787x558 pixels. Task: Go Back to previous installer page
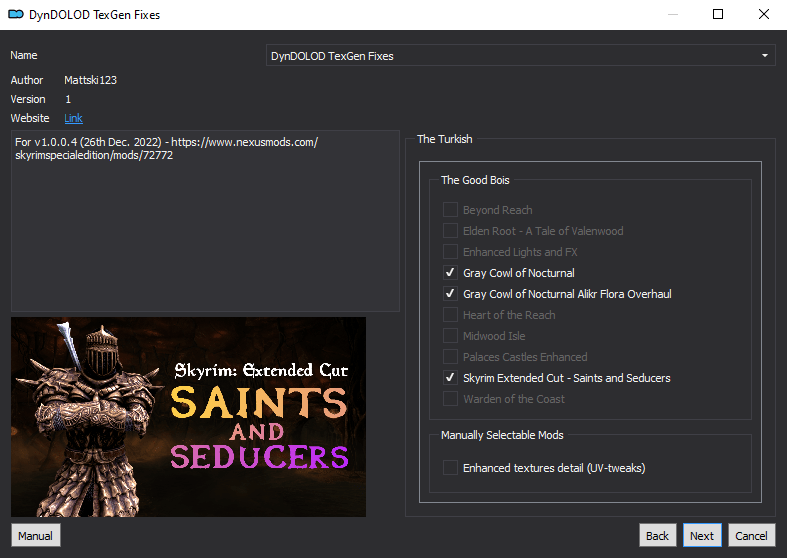point(658,535)
